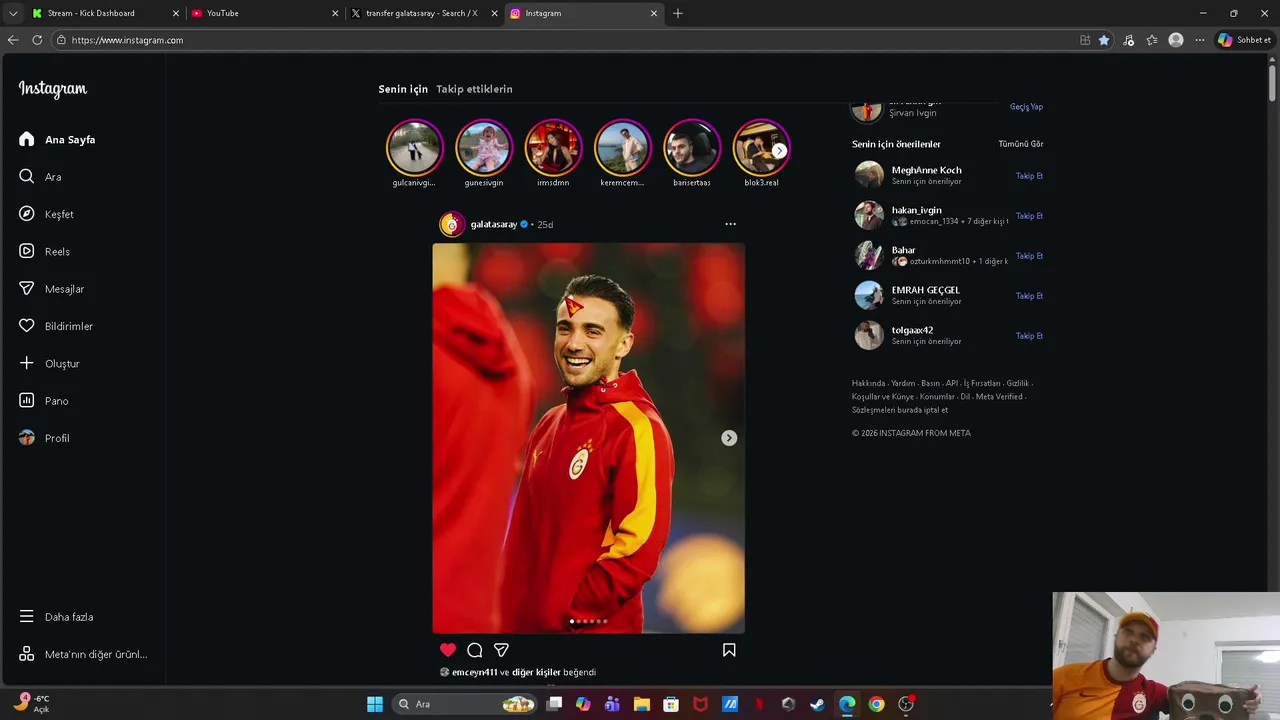Open the Windows Start menu

pos(375,704)
